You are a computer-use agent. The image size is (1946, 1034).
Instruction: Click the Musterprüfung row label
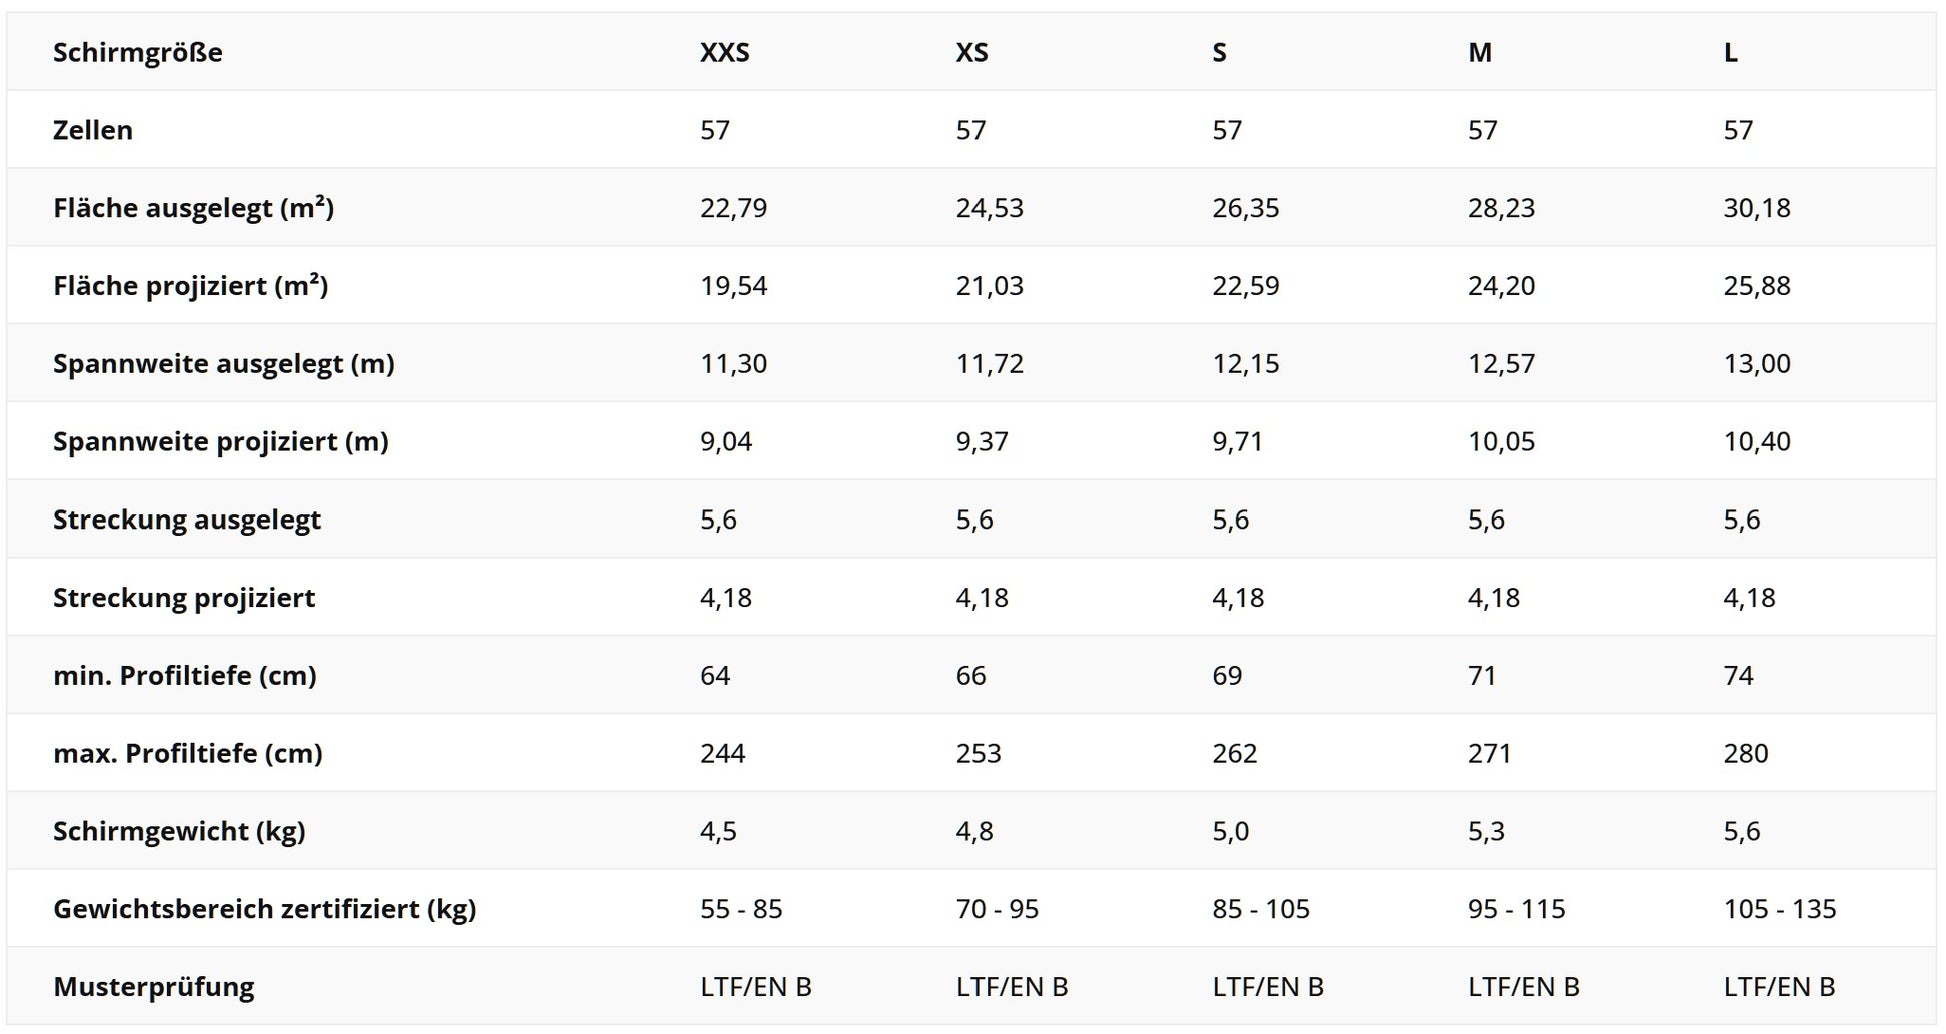(x=154, y=988)
